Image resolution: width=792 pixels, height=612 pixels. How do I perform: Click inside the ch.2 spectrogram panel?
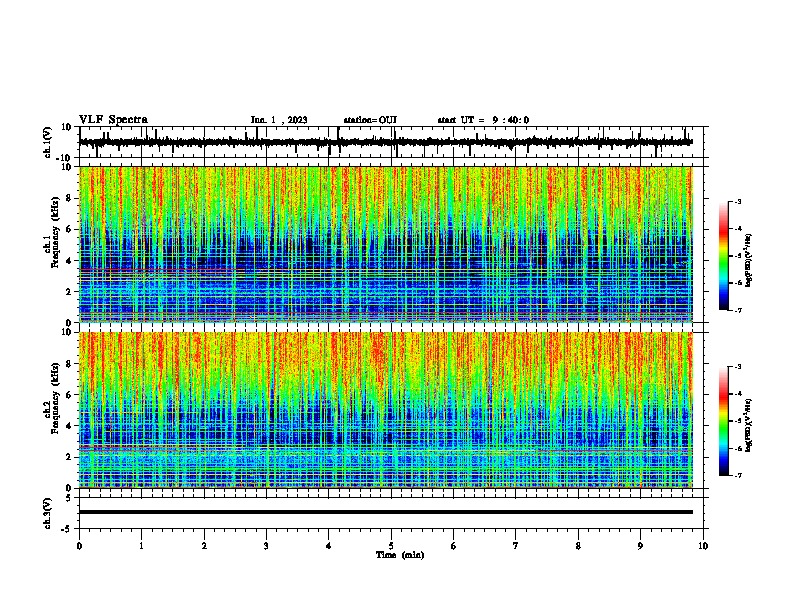click(386, 410)
